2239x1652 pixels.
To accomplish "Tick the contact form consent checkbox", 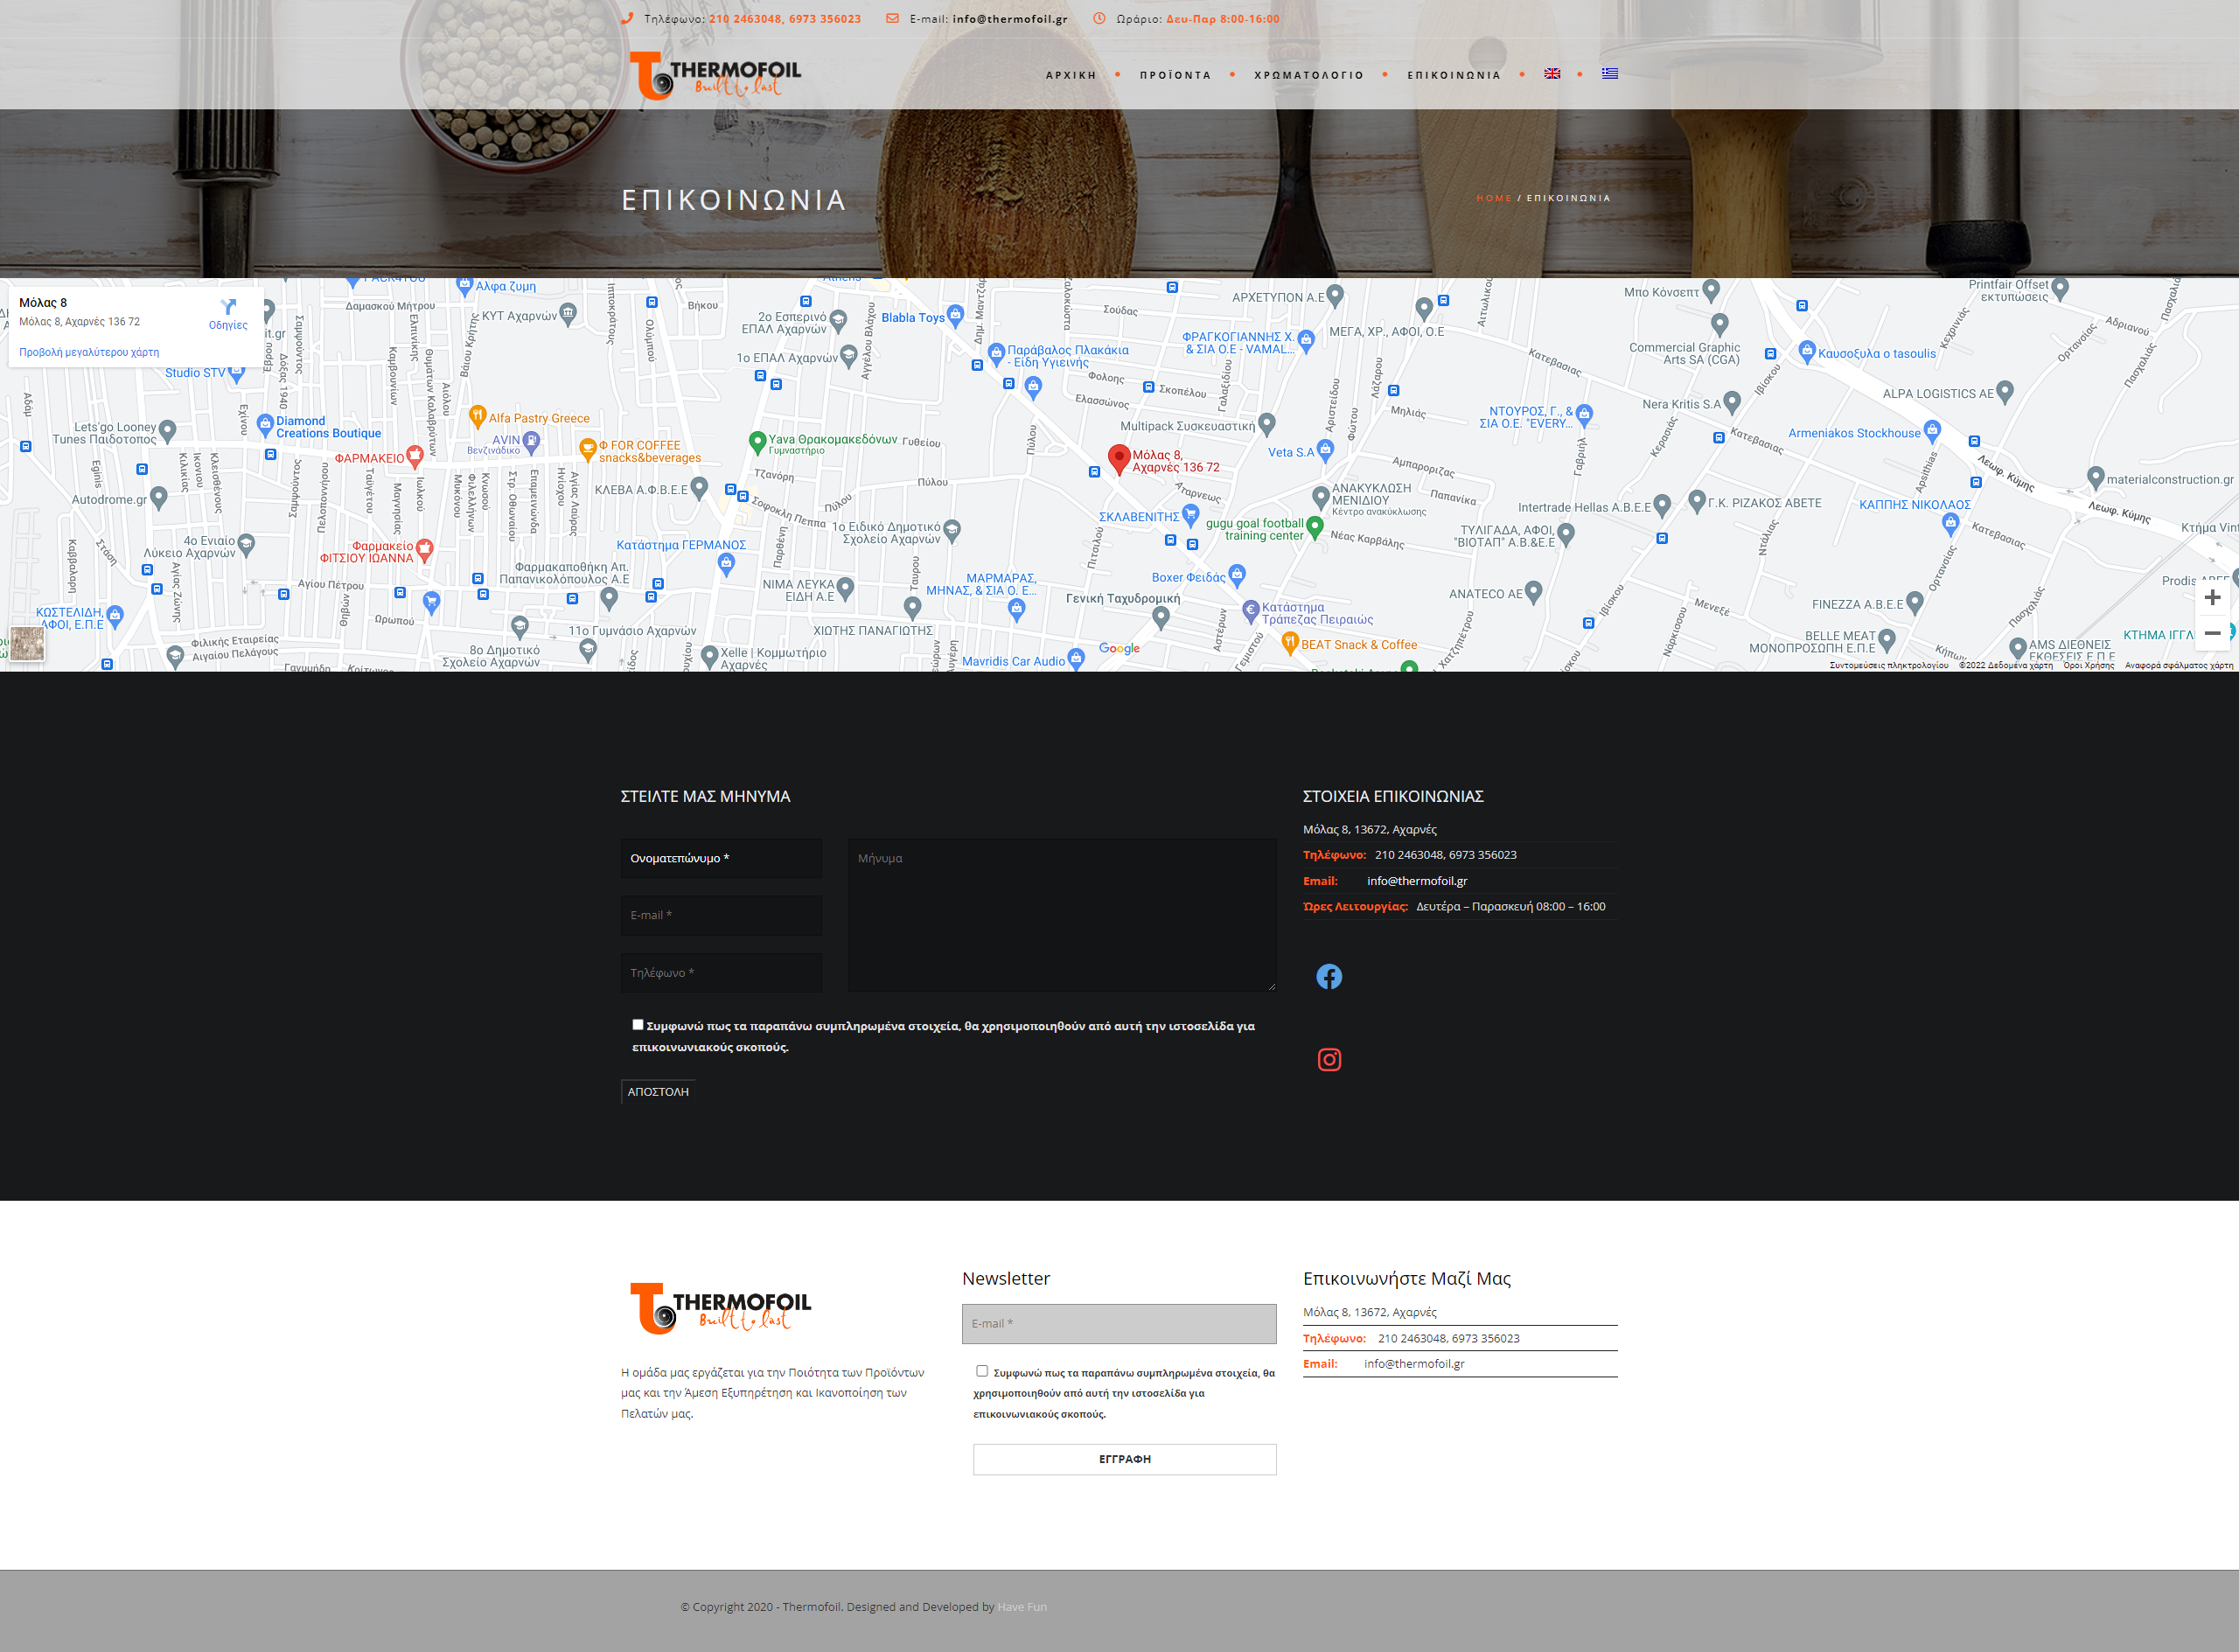I will point(638,1024).
